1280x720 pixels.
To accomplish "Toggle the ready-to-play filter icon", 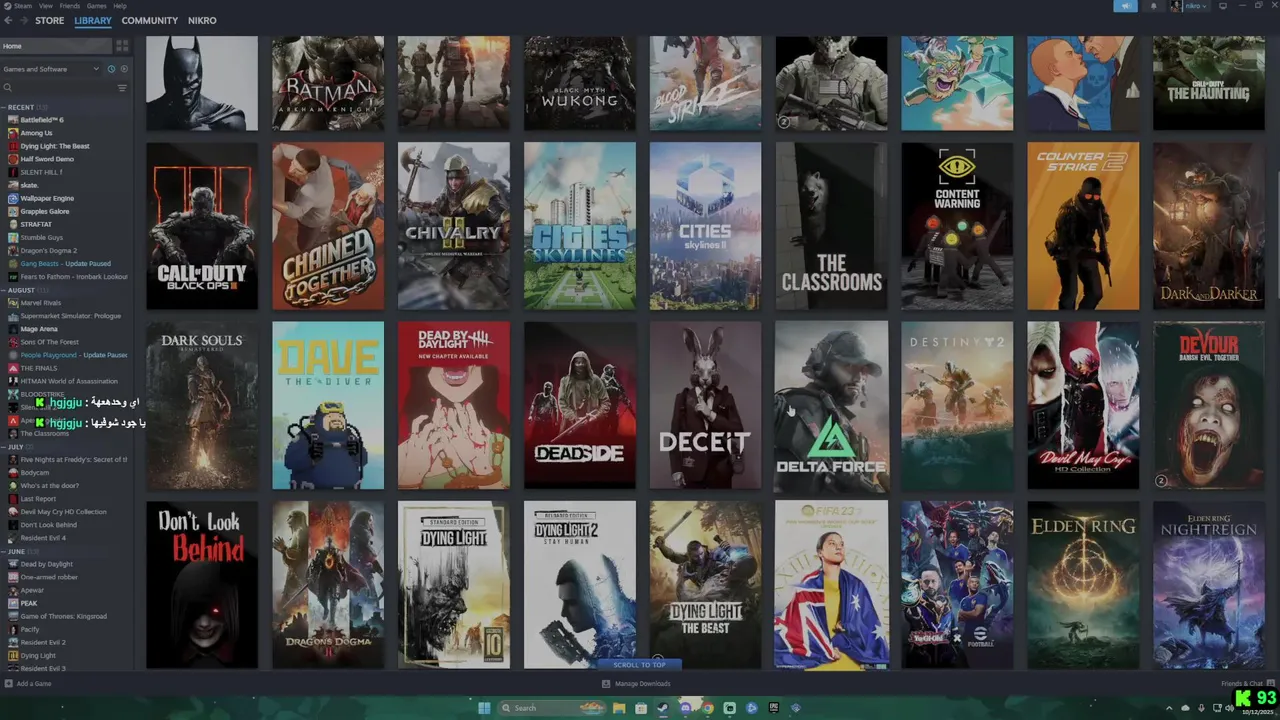I will 122,69.
